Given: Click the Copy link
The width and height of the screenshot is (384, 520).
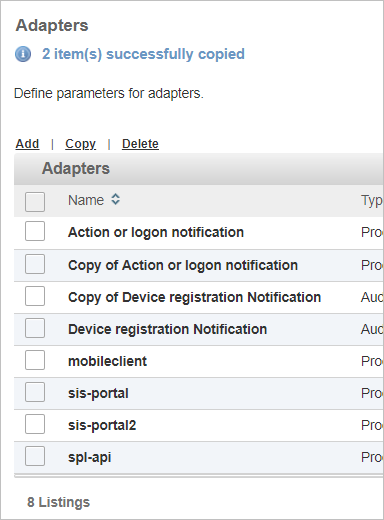Looking at the screenshot, I should (80, 144).
